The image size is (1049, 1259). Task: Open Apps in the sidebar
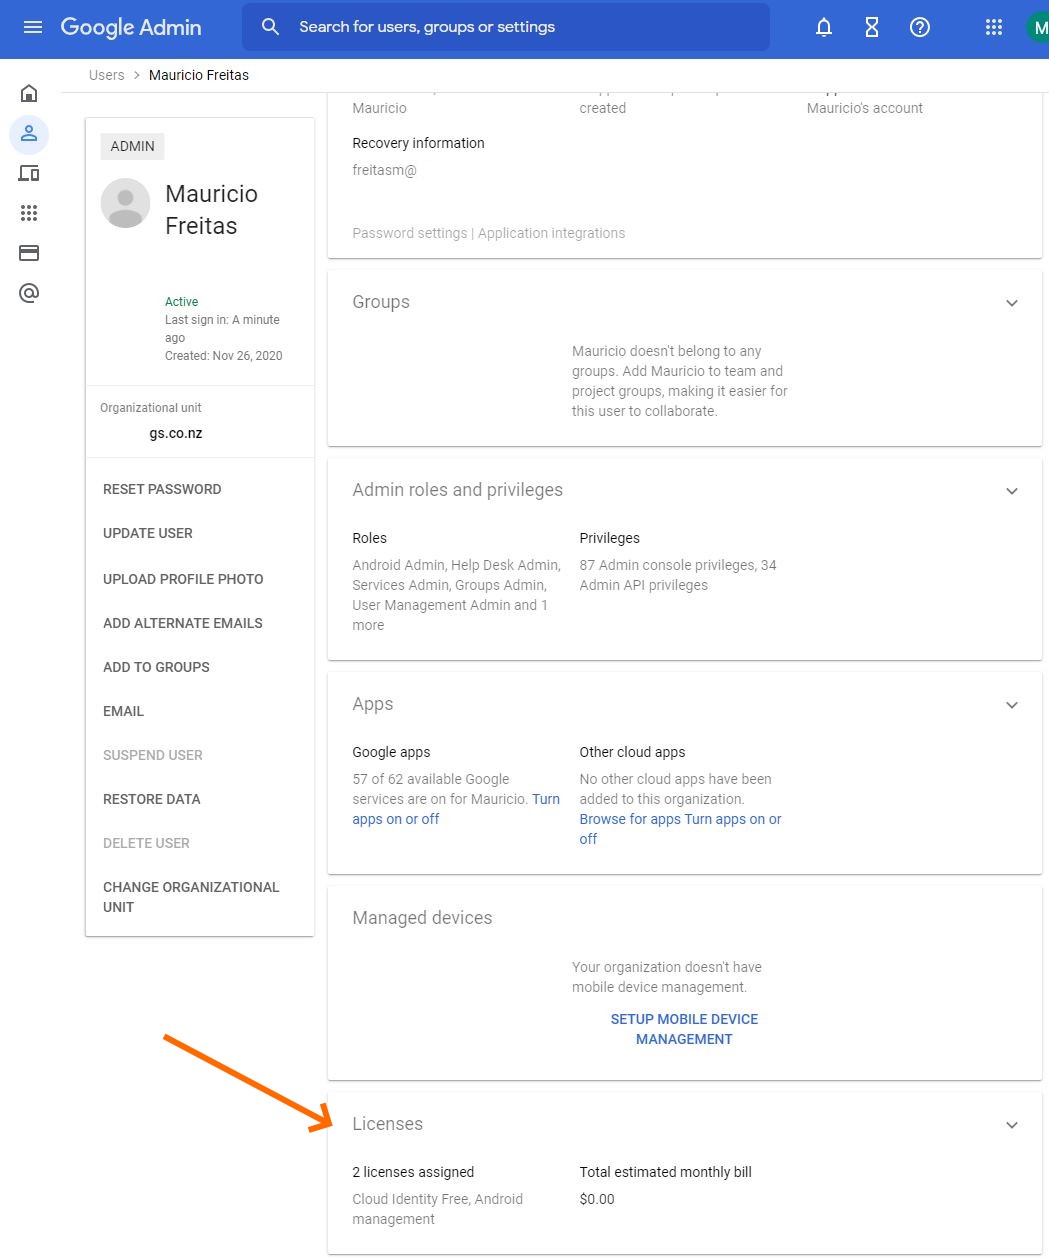coord(29,213)
